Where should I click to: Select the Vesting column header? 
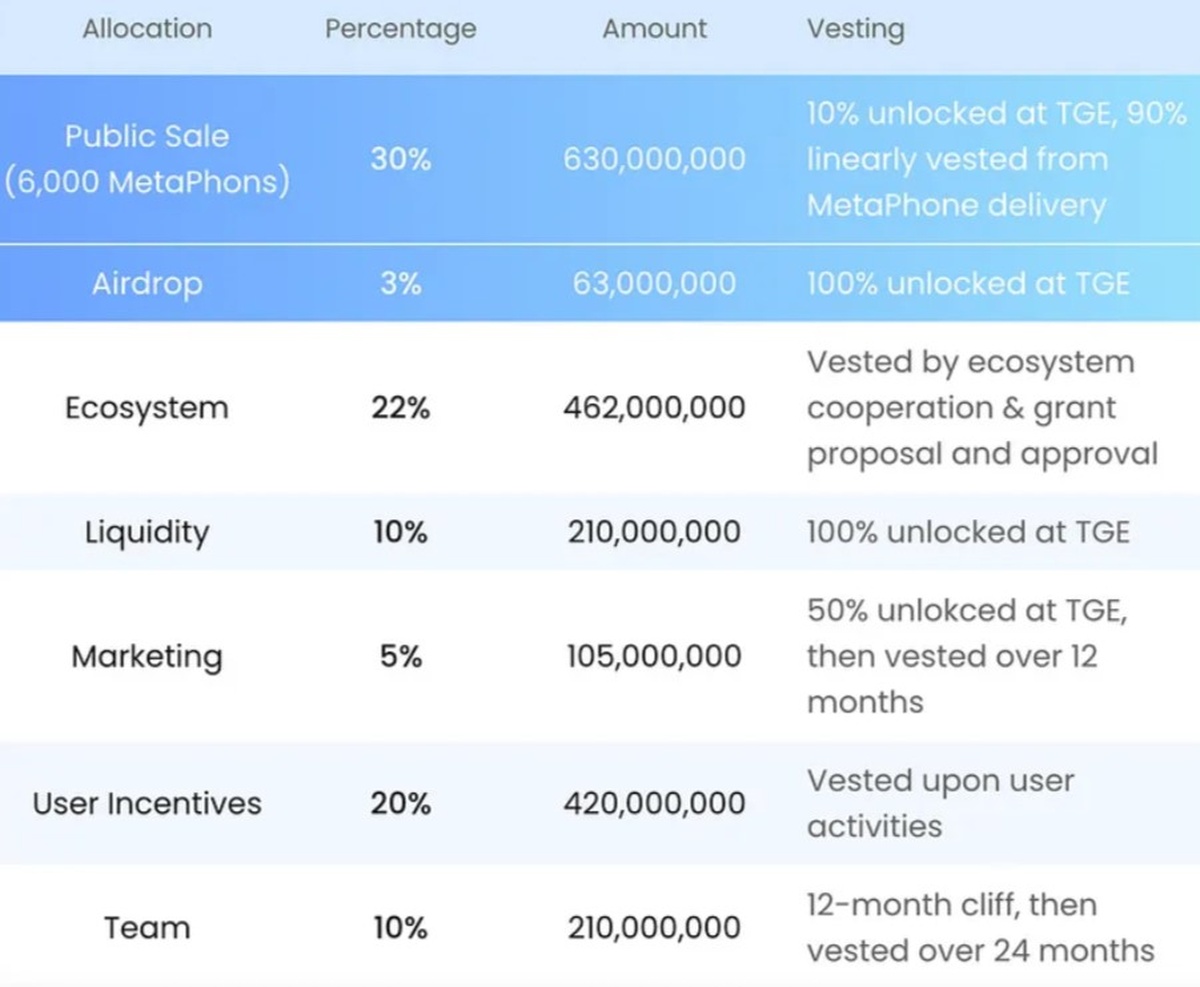pos(855,29)
